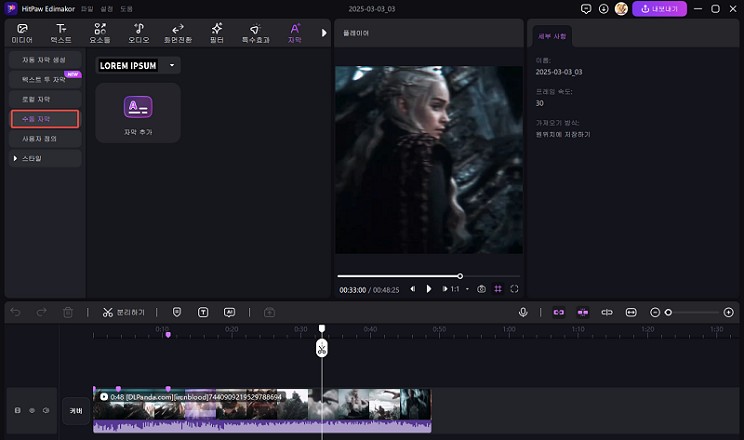744x440 pixels.
Task: Click the text T tool icon
Action: tap(203, 312)
